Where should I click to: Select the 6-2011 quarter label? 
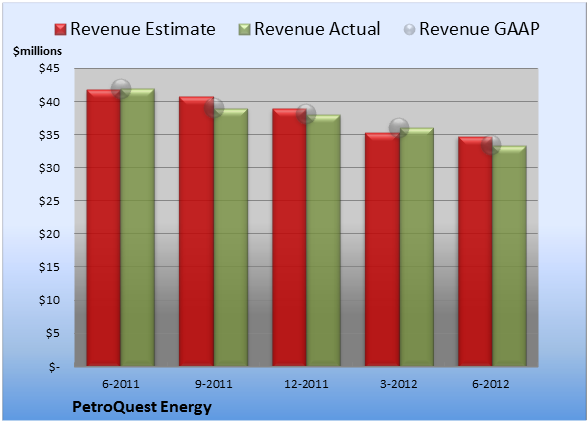121,384
